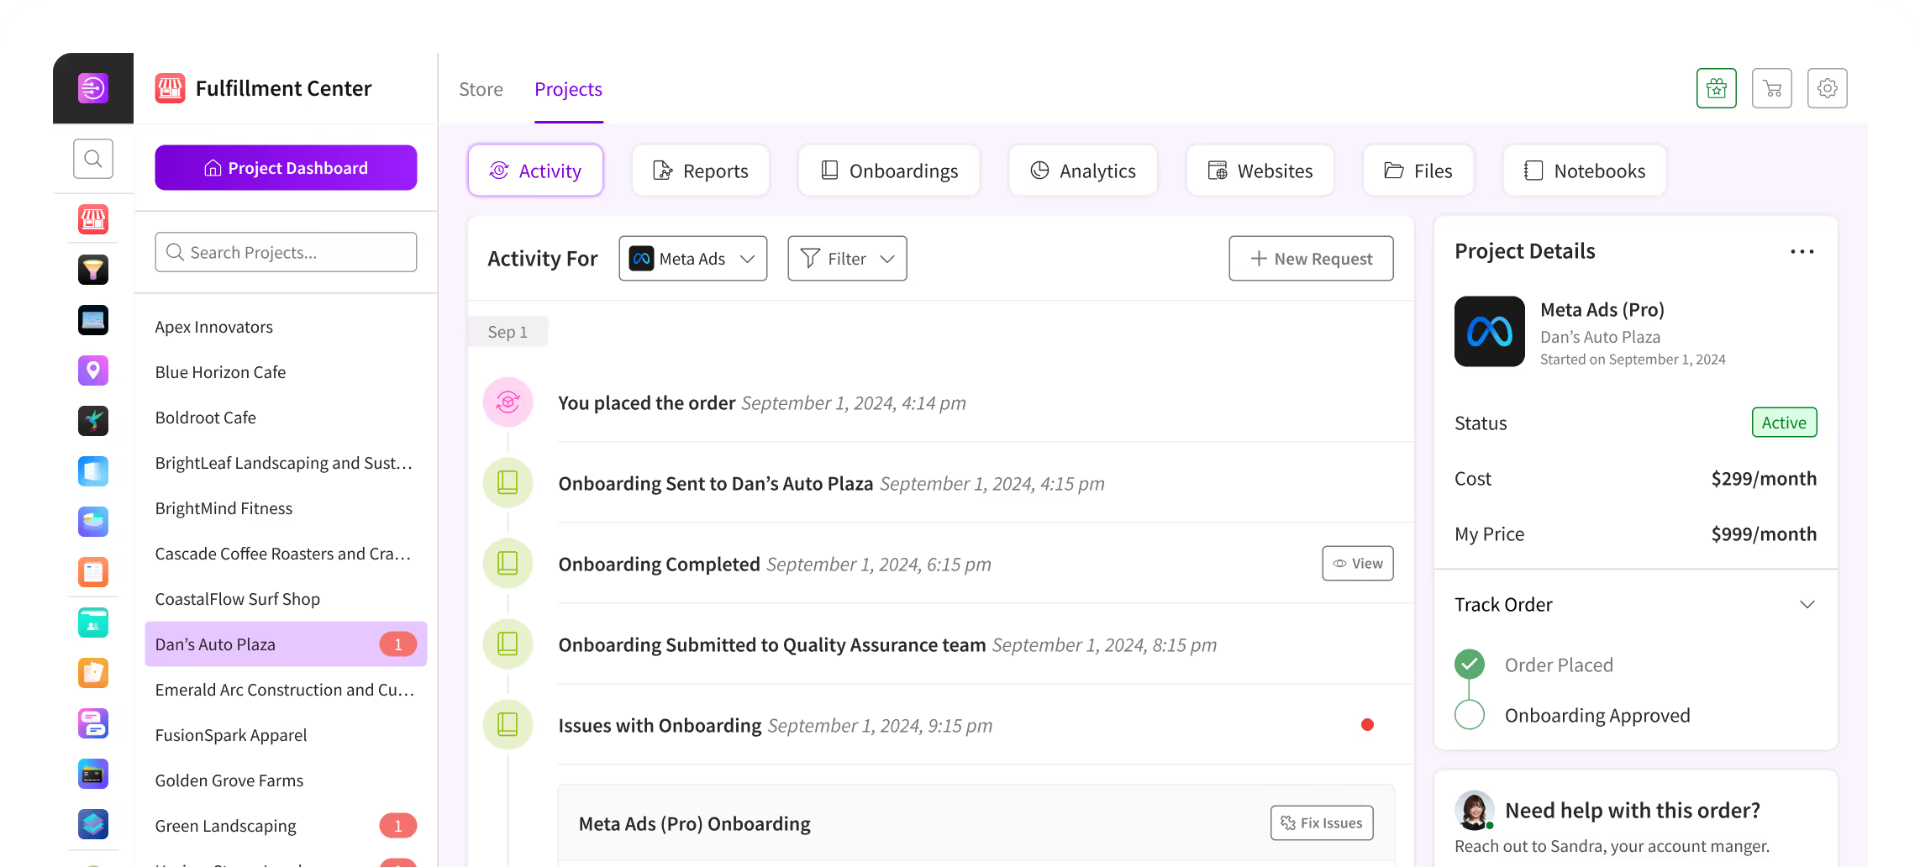Screen dimensions: 1920x867
Task: Open settings gear icon in header
Action: click(1827, 88)
